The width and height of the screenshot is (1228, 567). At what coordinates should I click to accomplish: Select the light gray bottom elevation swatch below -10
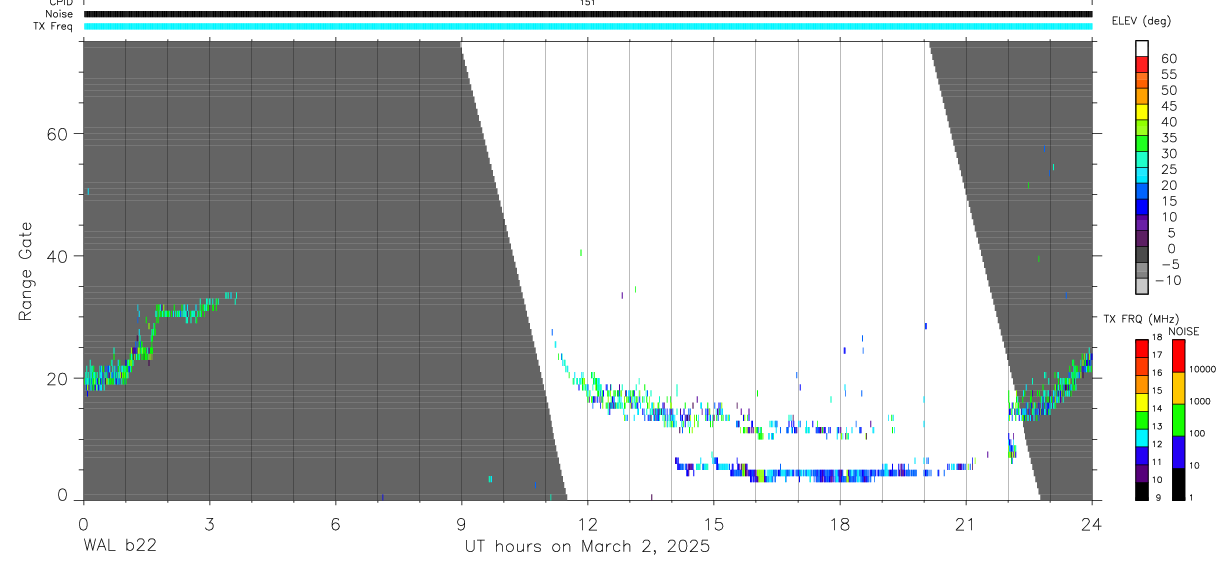tap(1142, 287)
